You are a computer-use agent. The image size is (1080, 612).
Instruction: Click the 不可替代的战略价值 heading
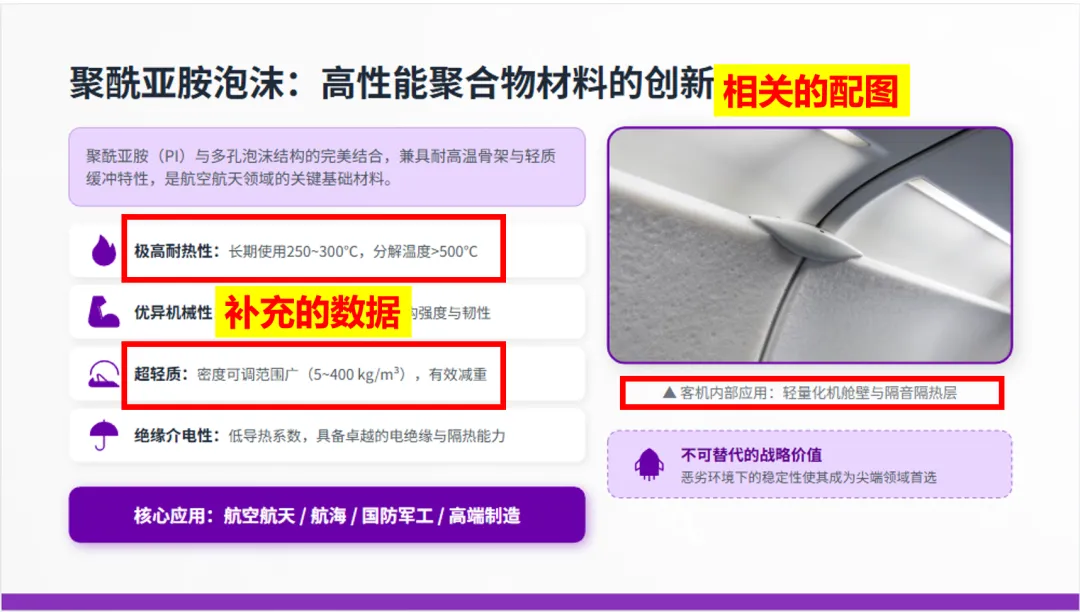[751, 455]
